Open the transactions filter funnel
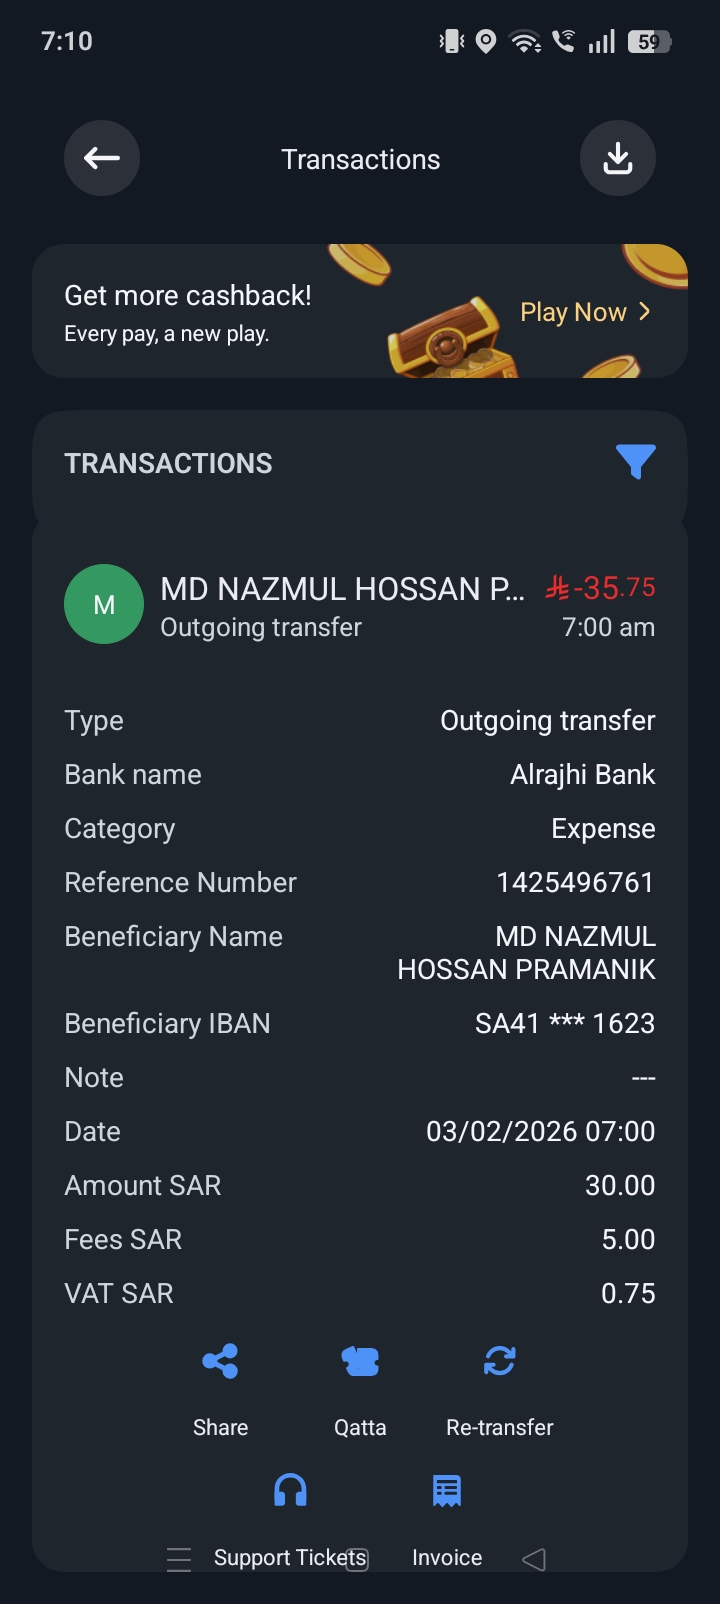Viewport: 720px width, 1604px height. coord(636,461)
